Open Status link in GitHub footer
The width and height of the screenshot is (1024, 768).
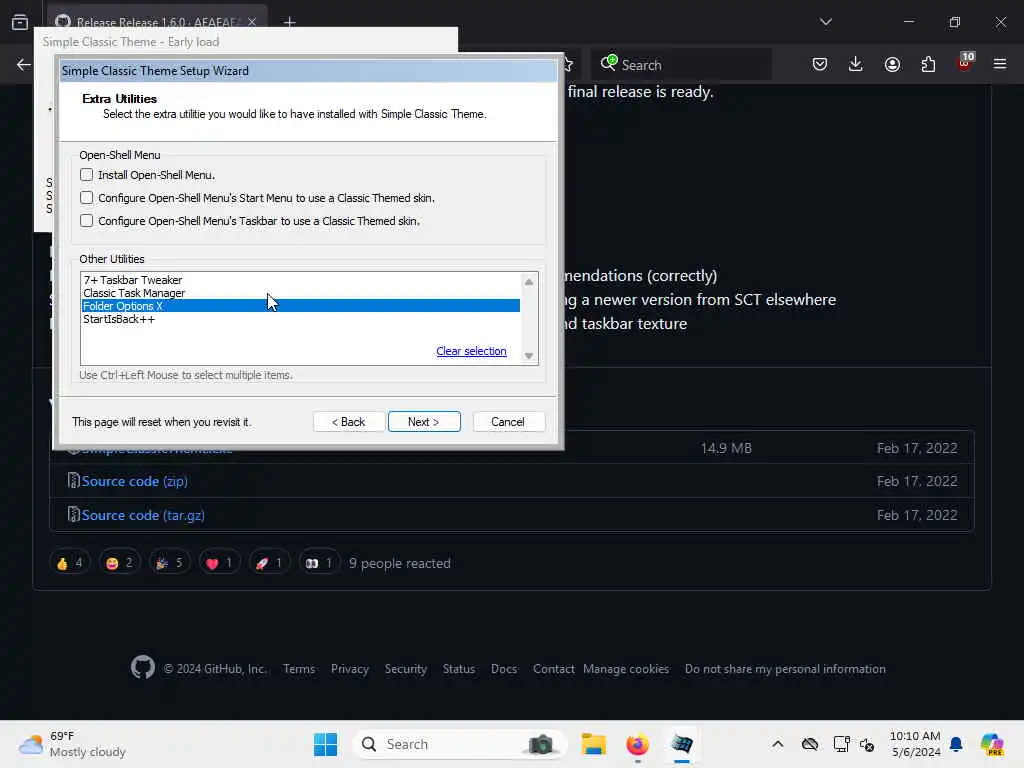458,669
